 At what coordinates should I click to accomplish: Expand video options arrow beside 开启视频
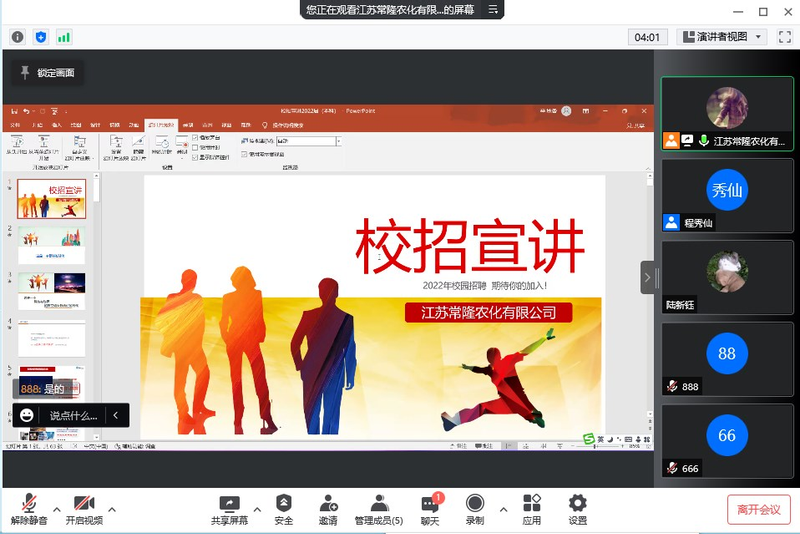[112, 509]
